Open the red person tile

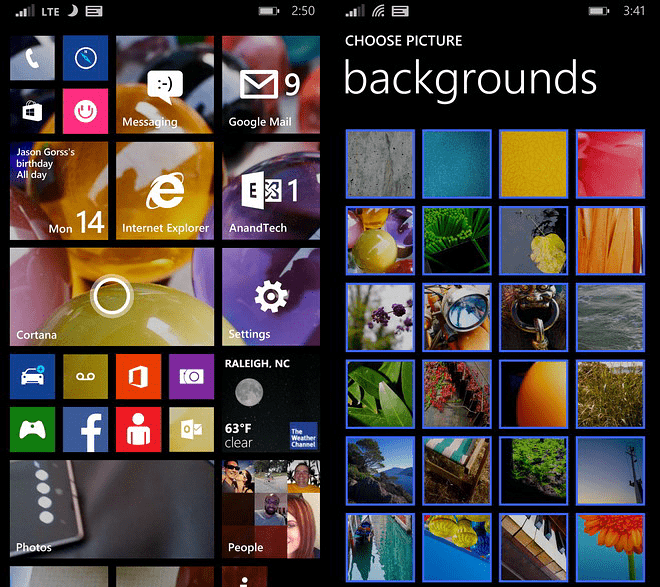(138, 429)
